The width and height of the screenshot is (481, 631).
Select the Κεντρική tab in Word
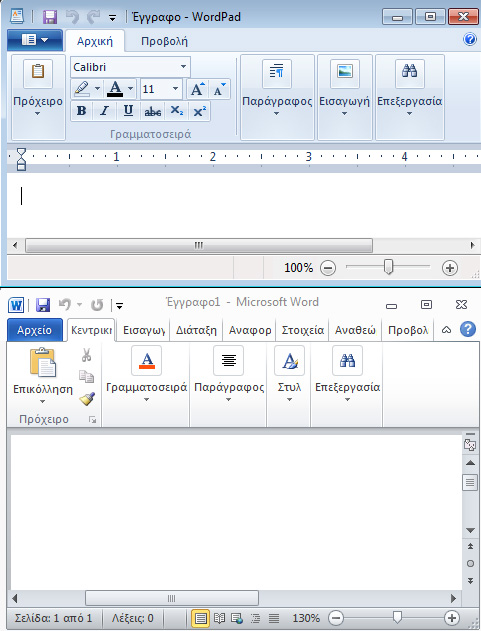91,330
